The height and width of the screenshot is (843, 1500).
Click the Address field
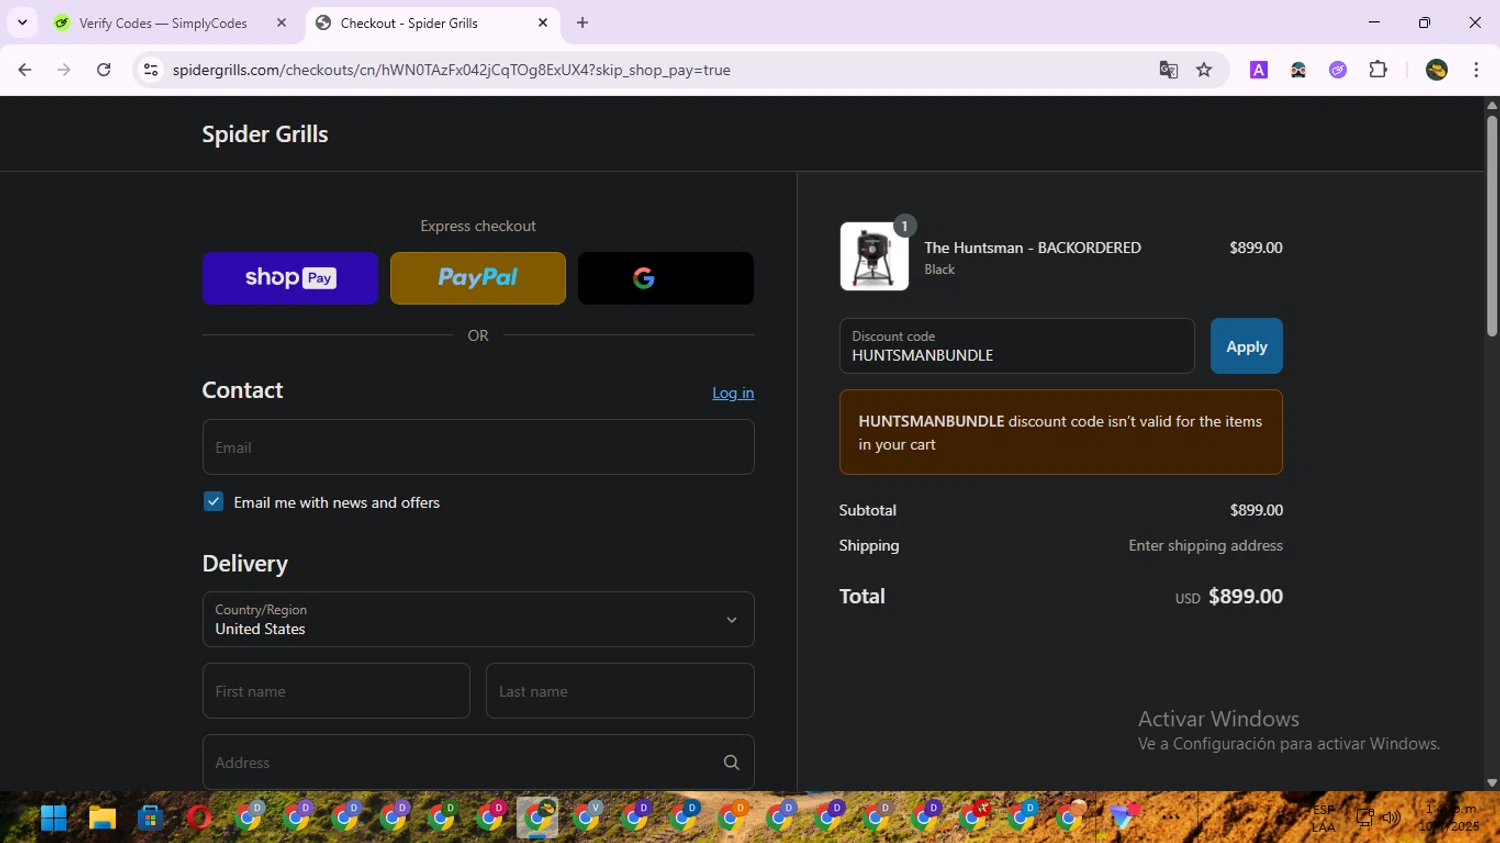point(478,762)
